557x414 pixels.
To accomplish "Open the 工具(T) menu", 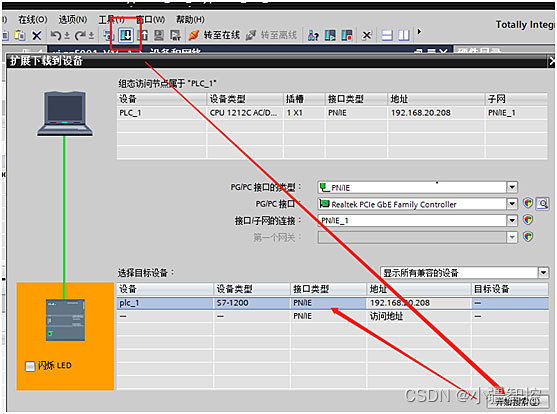I will 111,20.
